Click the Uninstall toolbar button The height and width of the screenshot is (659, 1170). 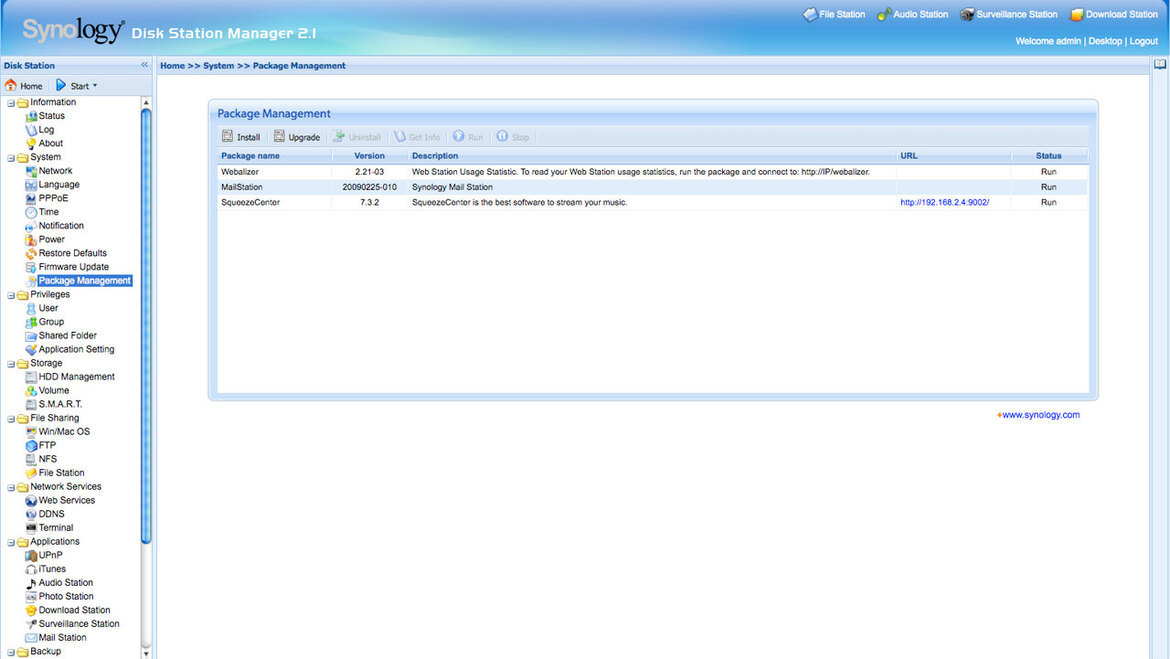click(357, 137)
